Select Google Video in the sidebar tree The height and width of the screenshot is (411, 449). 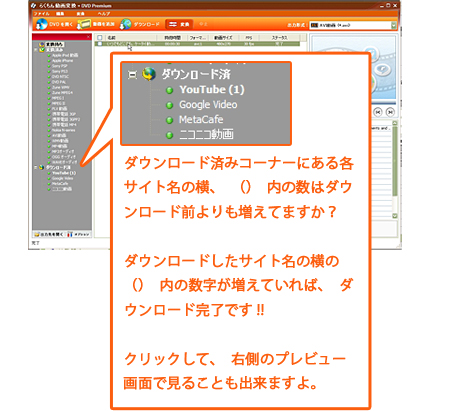(x=62, y=178)
